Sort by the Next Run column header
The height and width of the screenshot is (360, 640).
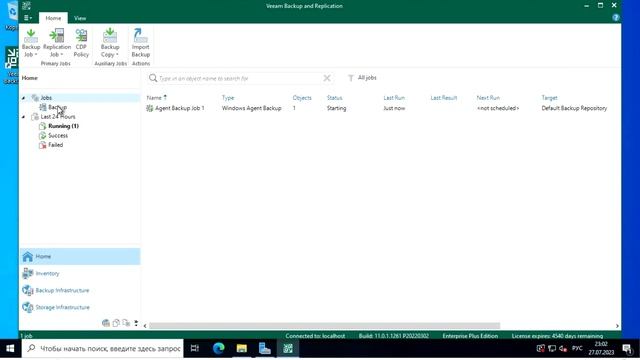pyautogui.click(x=488, y=98)
